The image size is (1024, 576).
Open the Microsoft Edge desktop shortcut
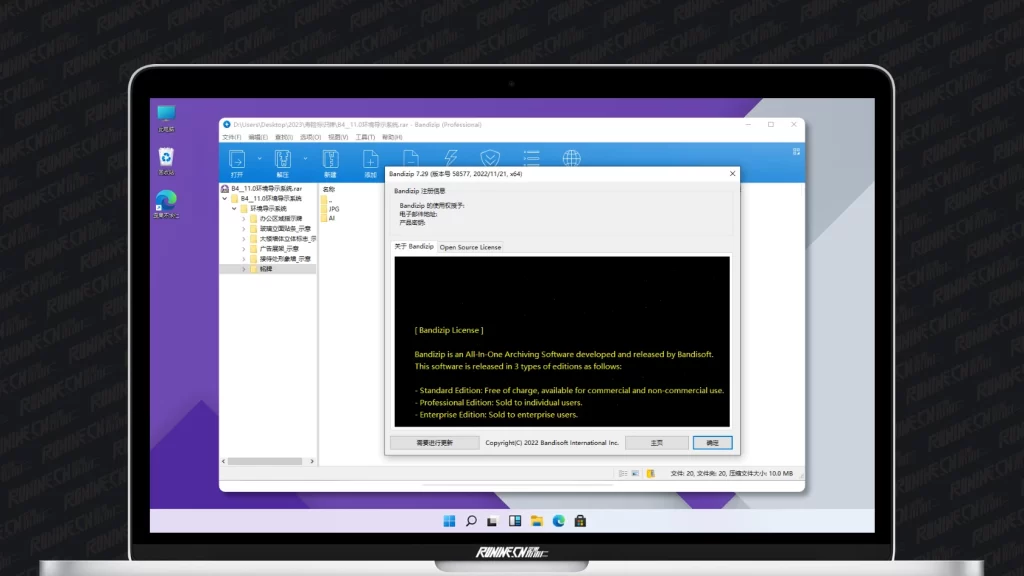[x=166, y=201]
